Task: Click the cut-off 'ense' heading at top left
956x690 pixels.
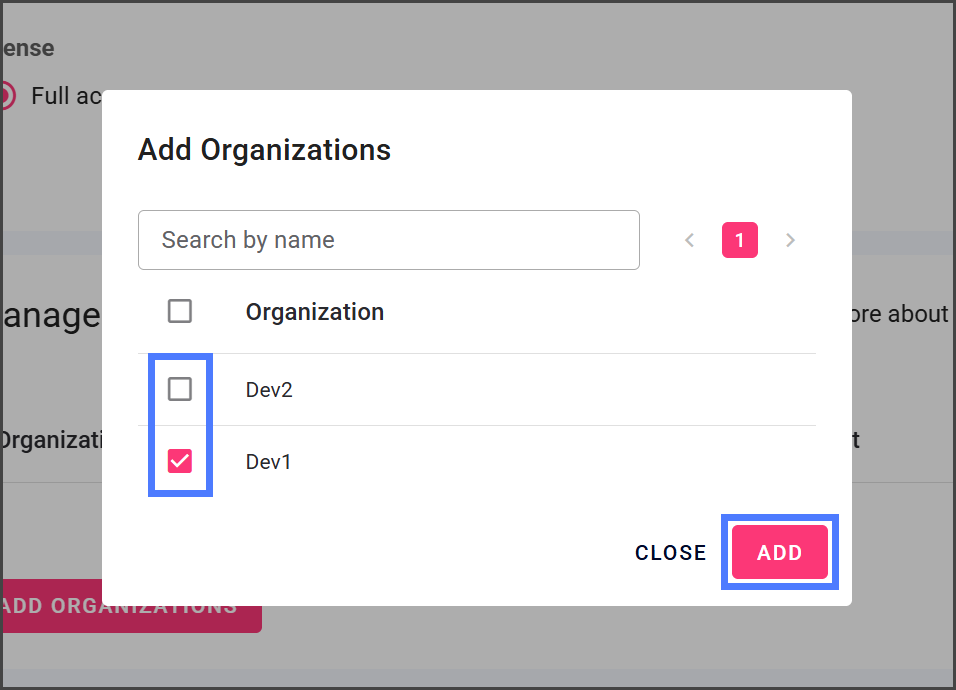Action: [x=27, y=48]
